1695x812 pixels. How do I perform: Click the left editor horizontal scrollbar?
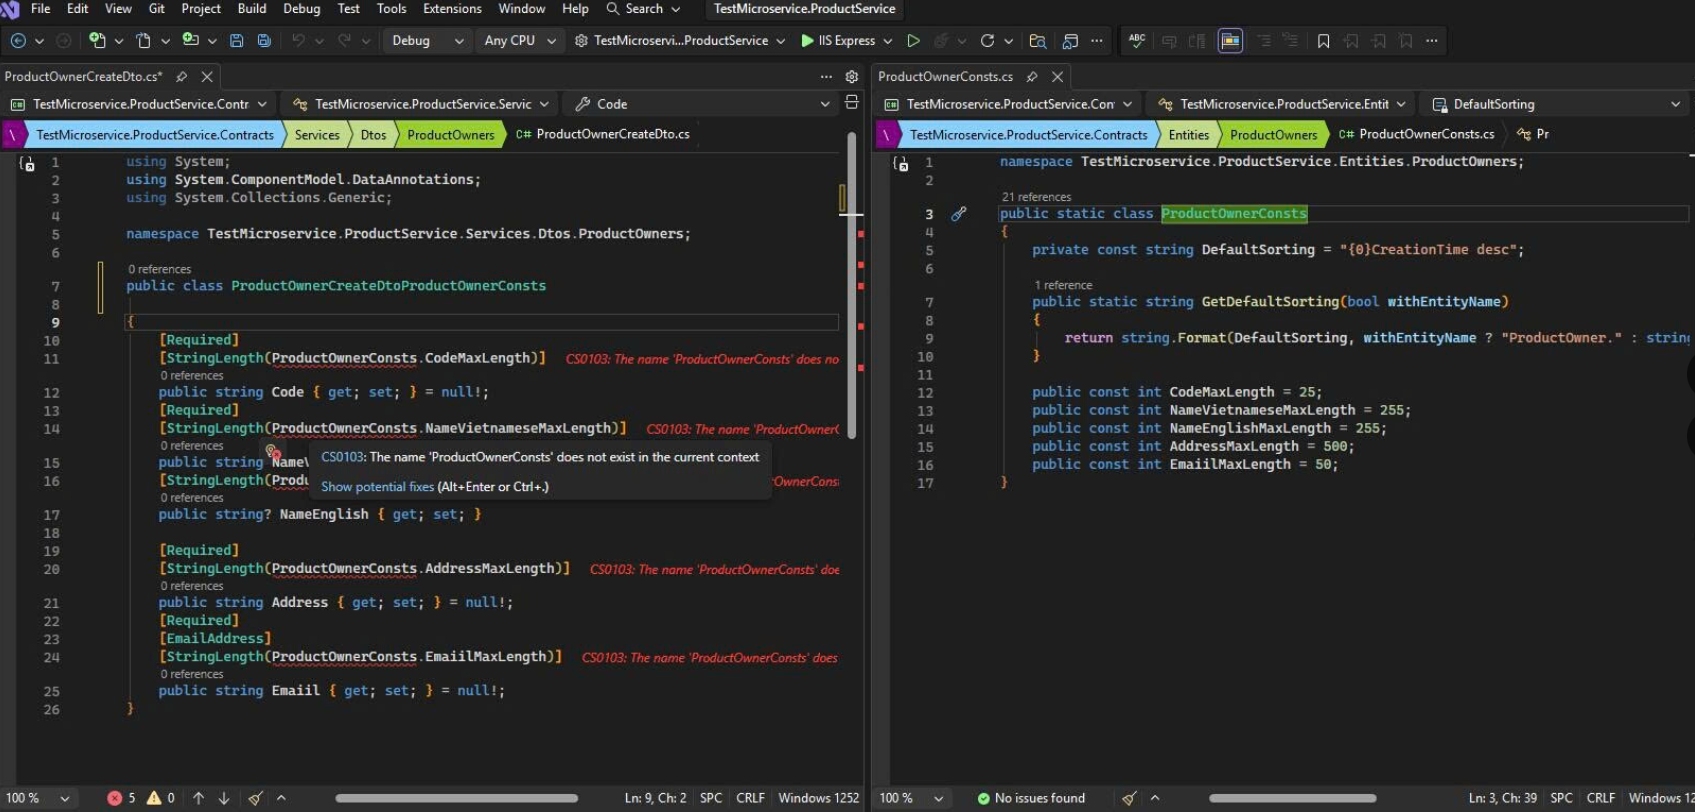coord(456,798)
